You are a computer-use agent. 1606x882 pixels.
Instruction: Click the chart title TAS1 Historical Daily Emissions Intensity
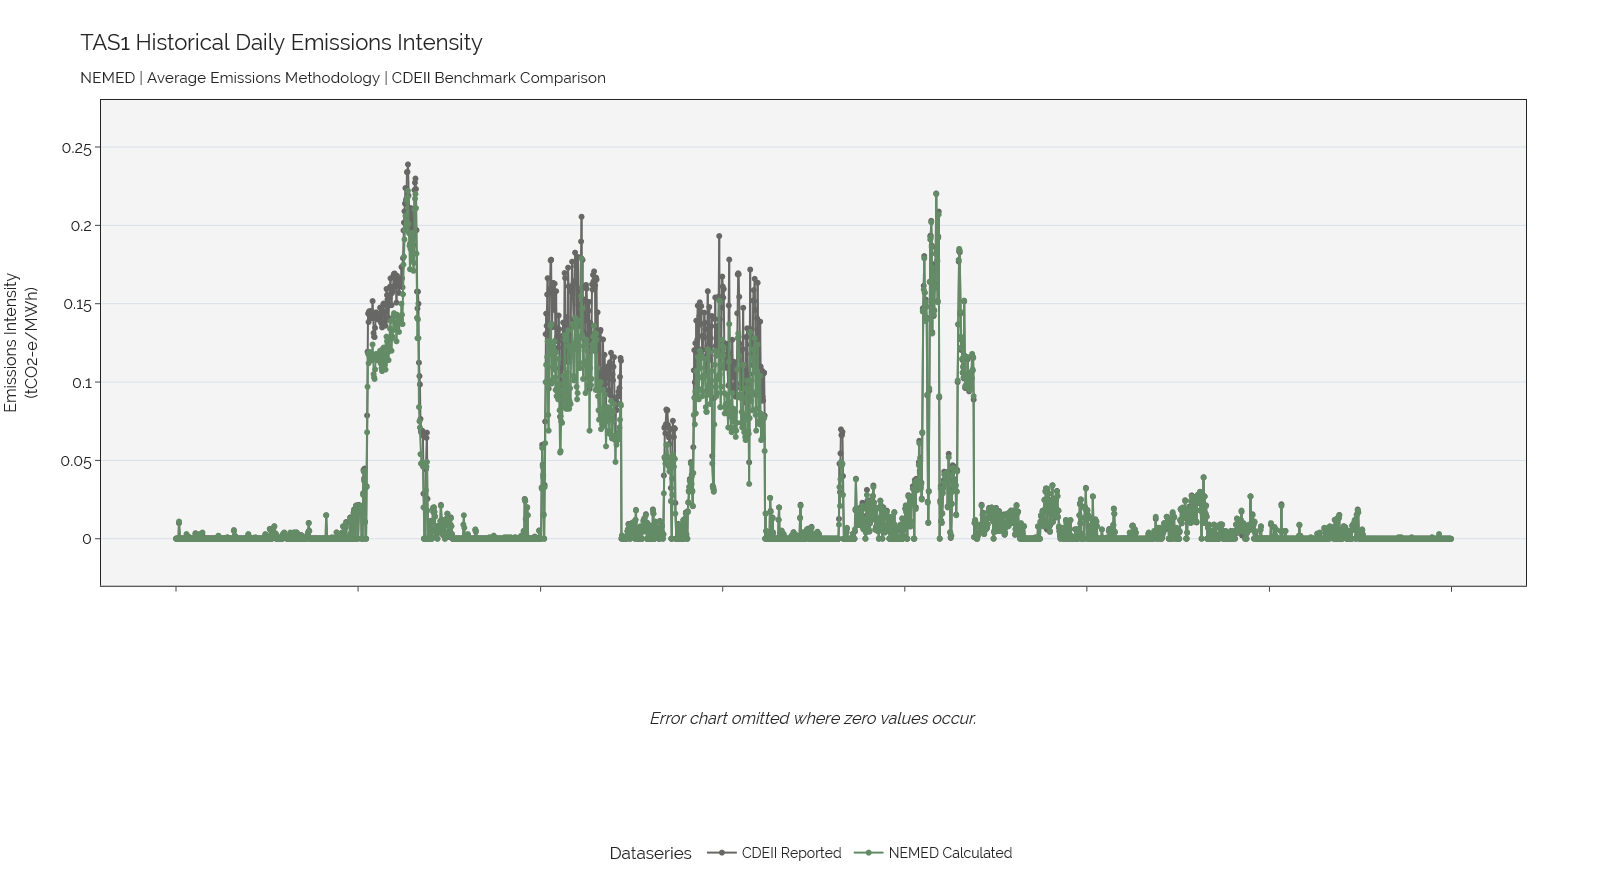[x=281, y=42]
